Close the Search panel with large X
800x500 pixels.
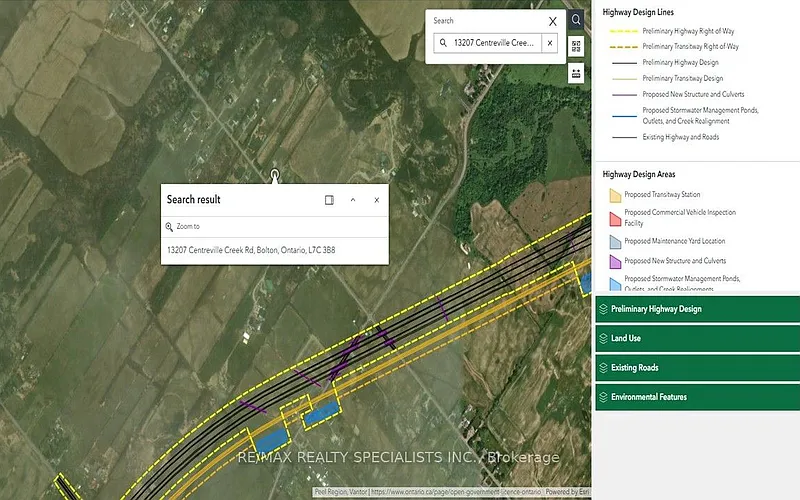pyautogui.click(x=553, y=20)
